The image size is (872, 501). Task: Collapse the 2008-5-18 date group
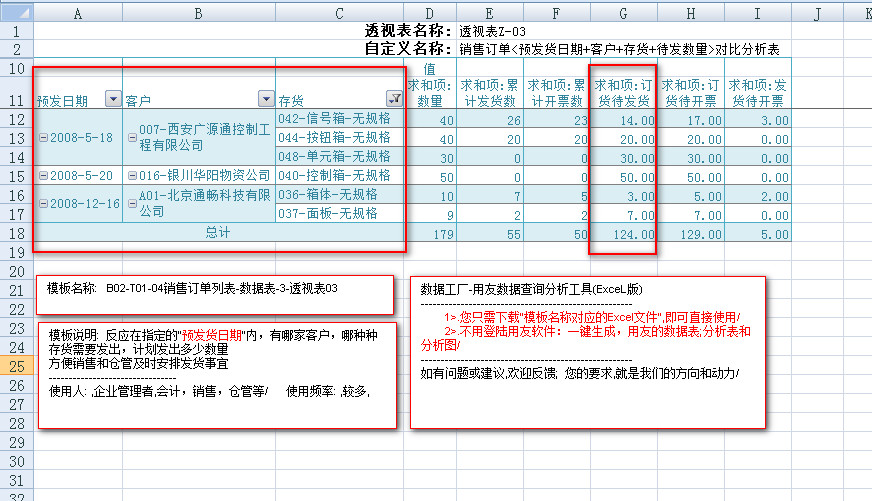pos(43,137)
